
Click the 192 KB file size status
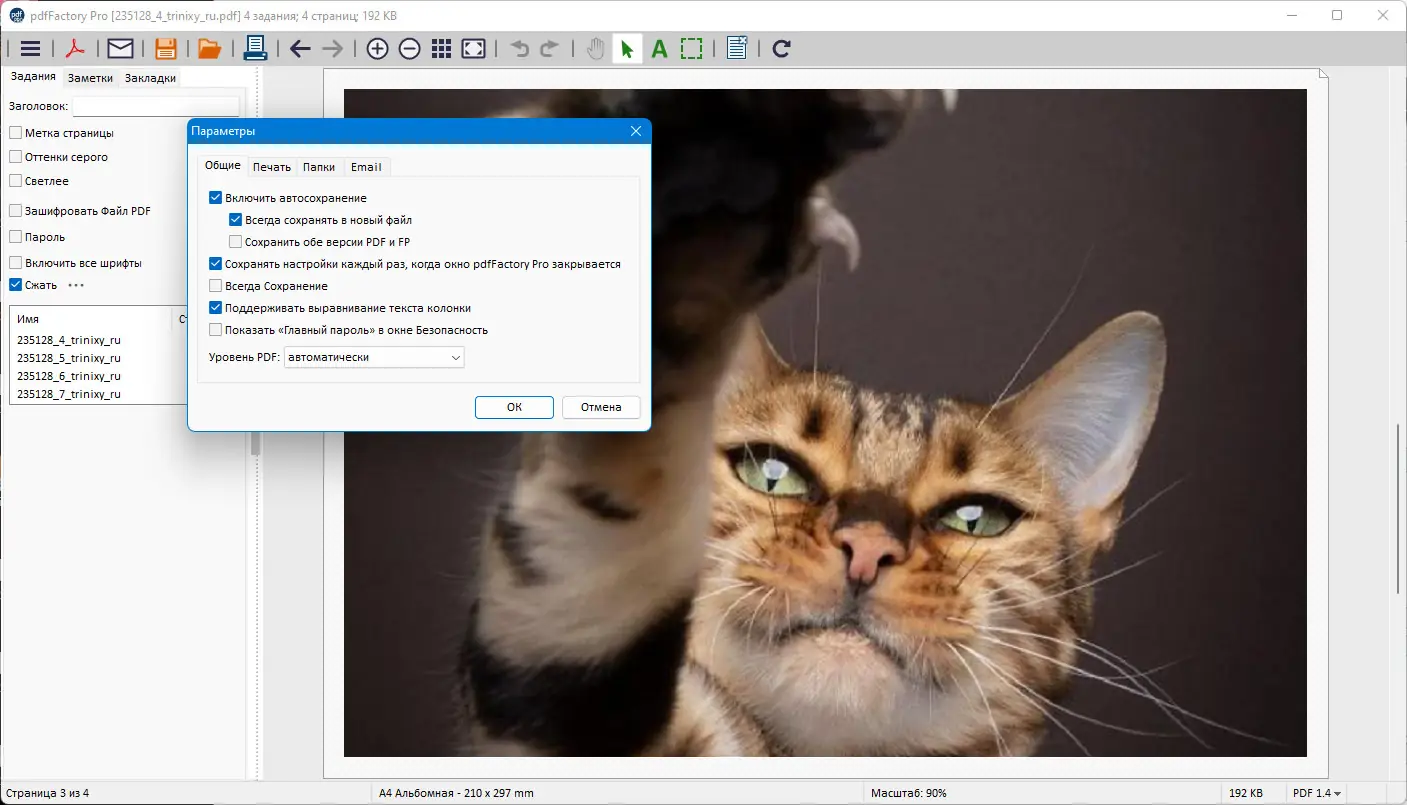coord(1248,793)
